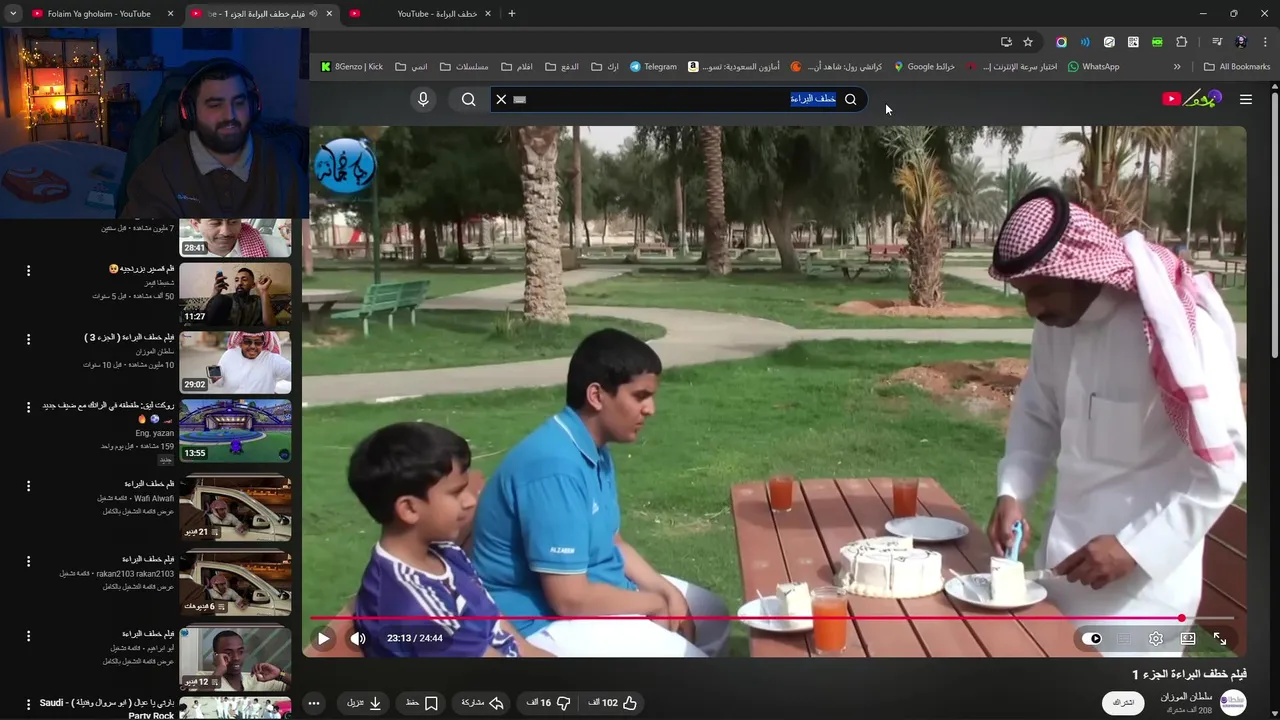Open the مسلسلات bookmarks folder
This screenshot has width=1280, height=720.
[x=464, y=67]
